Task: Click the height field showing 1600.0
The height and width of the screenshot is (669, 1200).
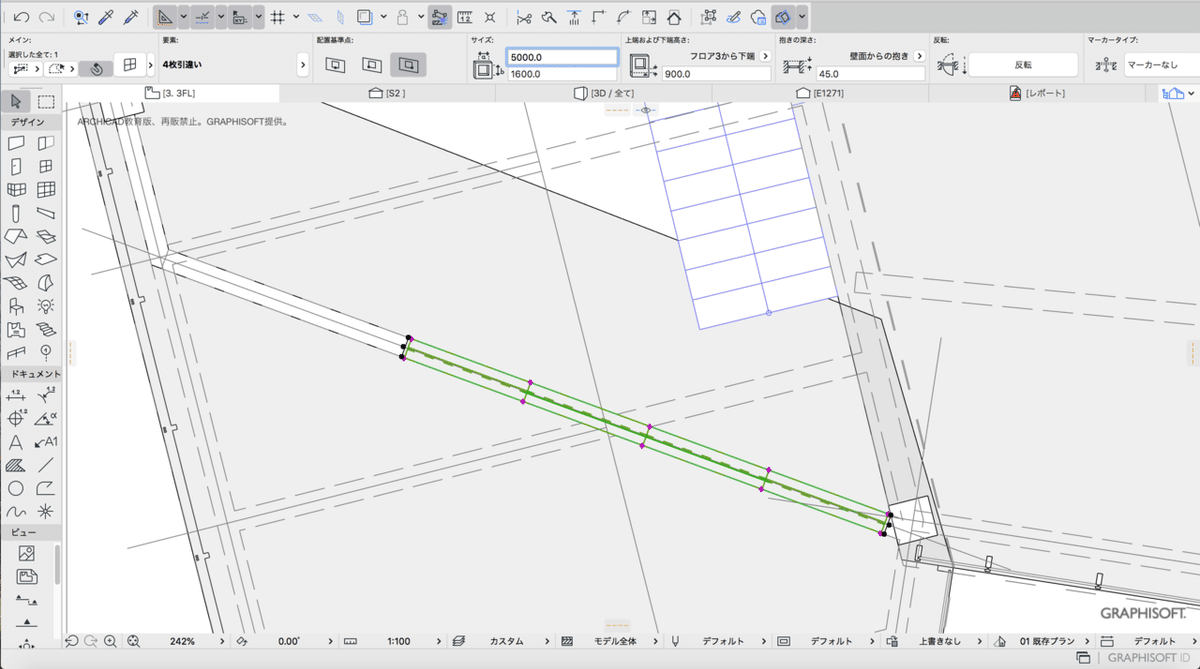Action: point(561,74)
